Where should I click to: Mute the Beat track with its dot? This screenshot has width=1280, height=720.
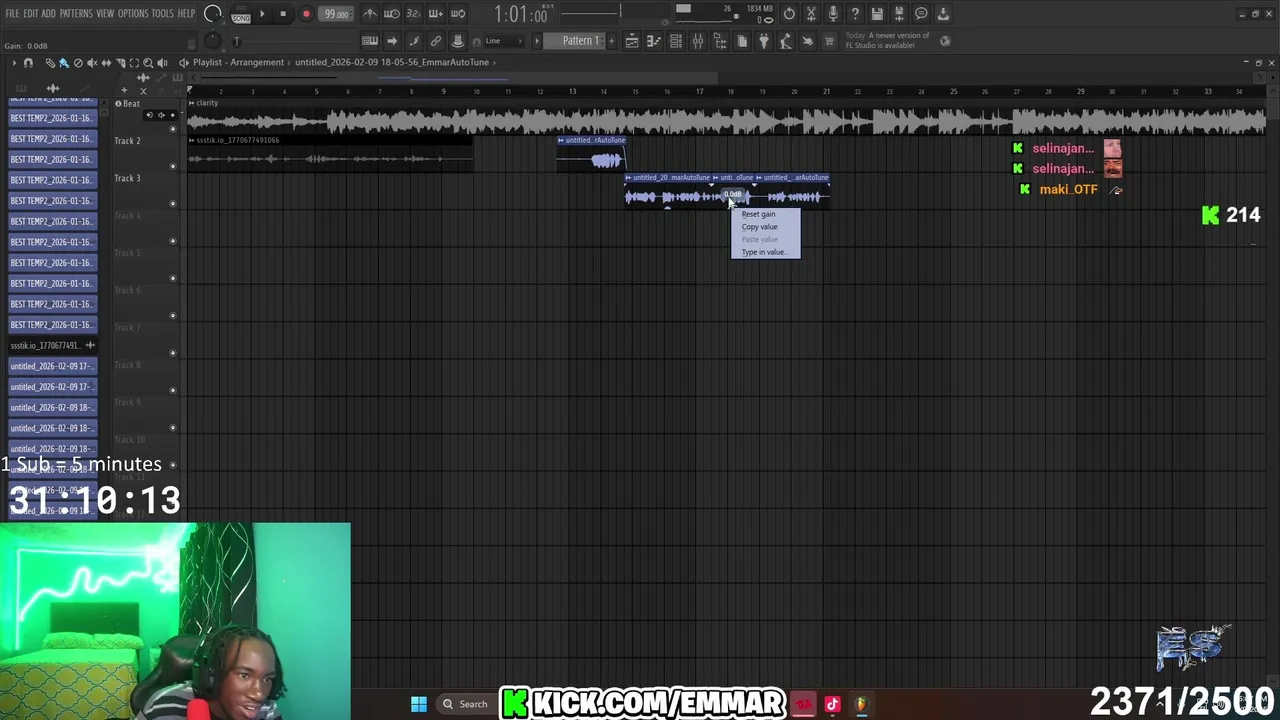[173, 129]
